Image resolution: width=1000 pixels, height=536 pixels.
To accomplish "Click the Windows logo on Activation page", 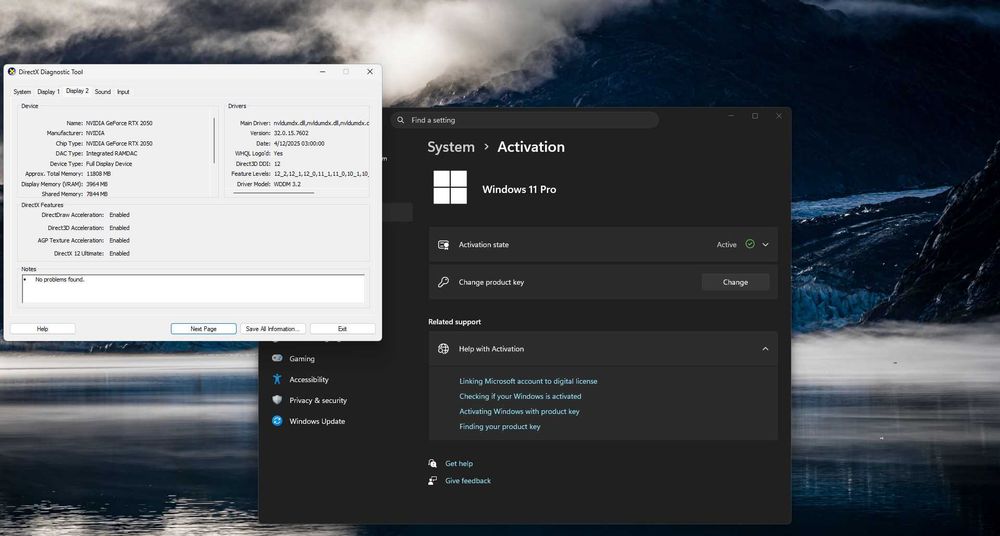I will pyautogui.click(x=450, y=187).
